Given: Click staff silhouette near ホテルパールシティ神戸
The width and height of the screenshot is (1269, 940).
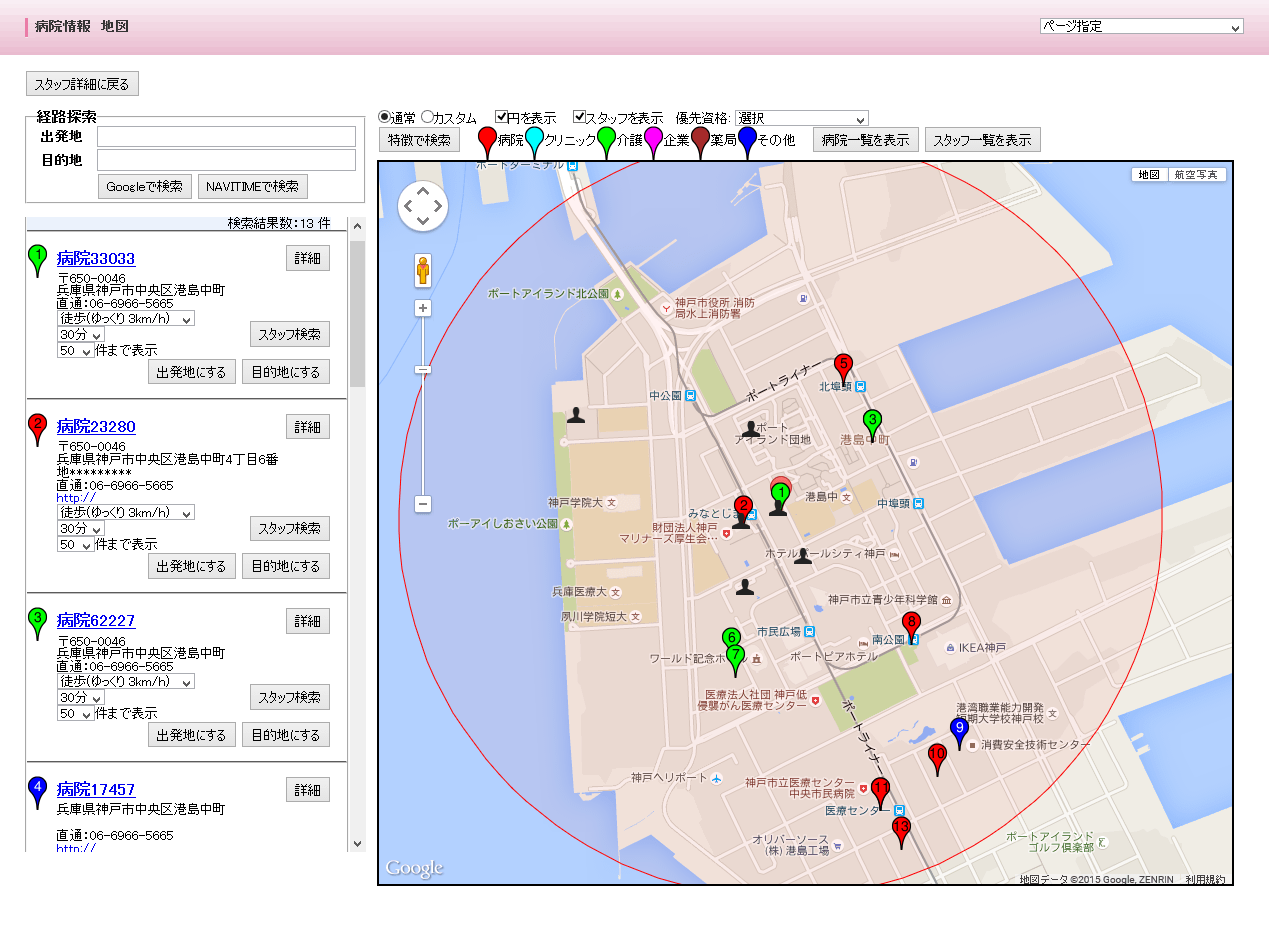Looking at the screenshot, I should (802, 556).
